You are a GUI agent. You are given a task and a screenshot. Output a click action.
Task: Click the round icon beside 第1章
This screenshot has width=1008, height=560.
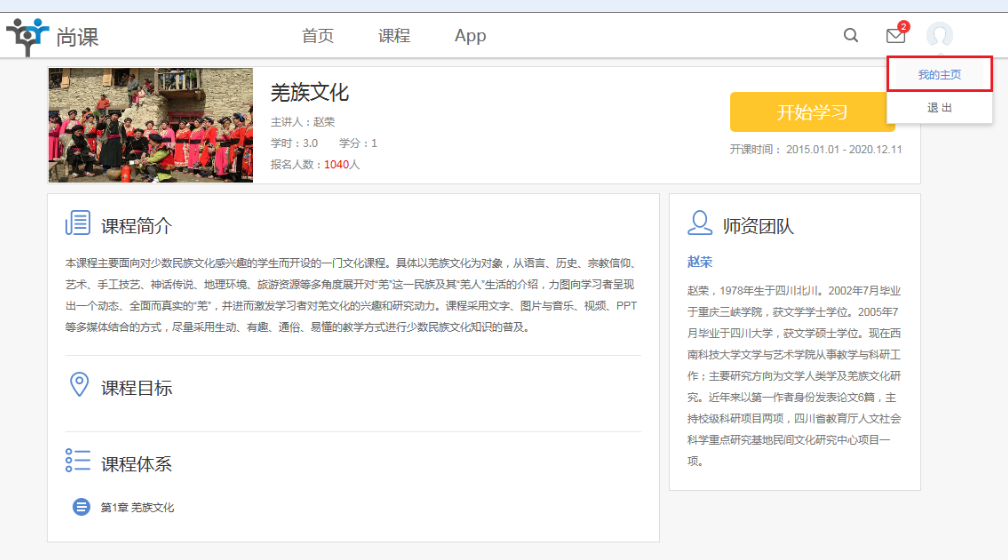click(x=82, y=507)
